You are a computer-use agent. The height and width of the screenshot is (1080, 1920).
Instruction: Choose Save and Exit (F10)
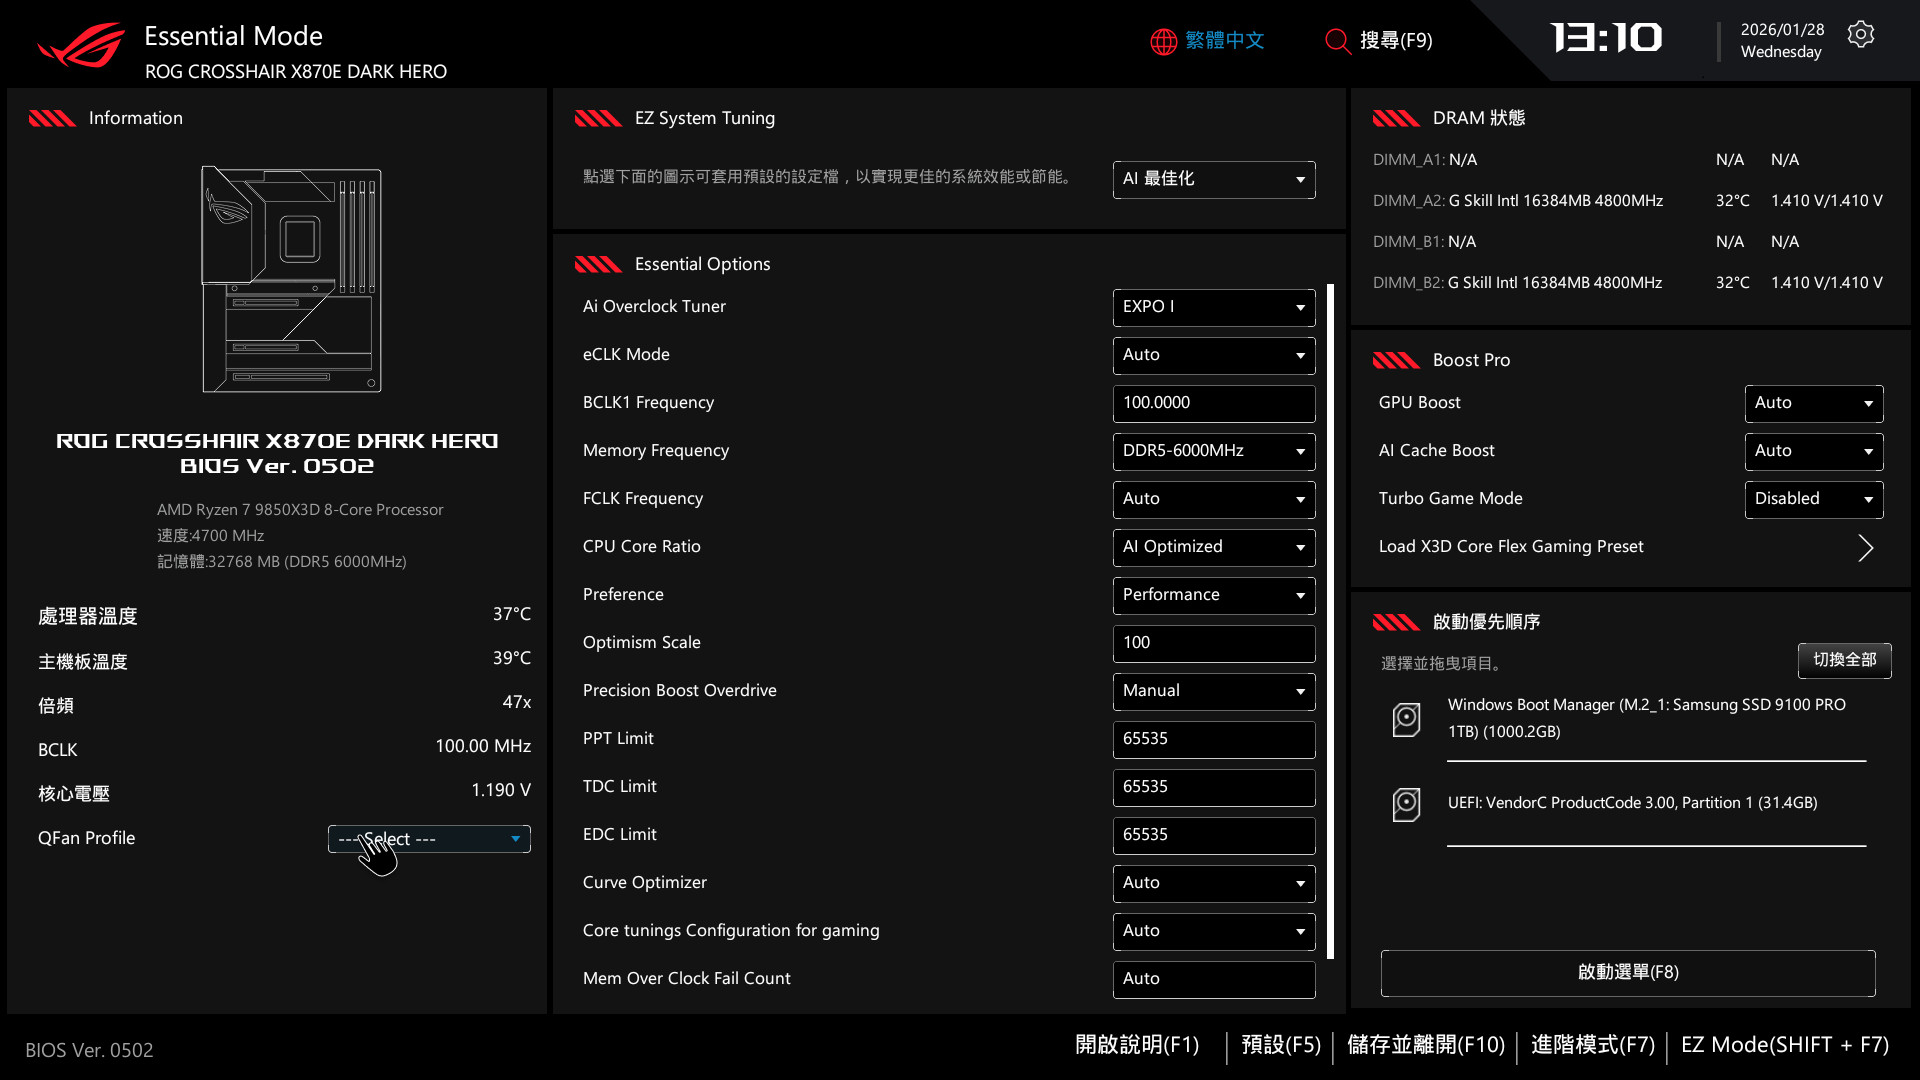point(1425,1045)
